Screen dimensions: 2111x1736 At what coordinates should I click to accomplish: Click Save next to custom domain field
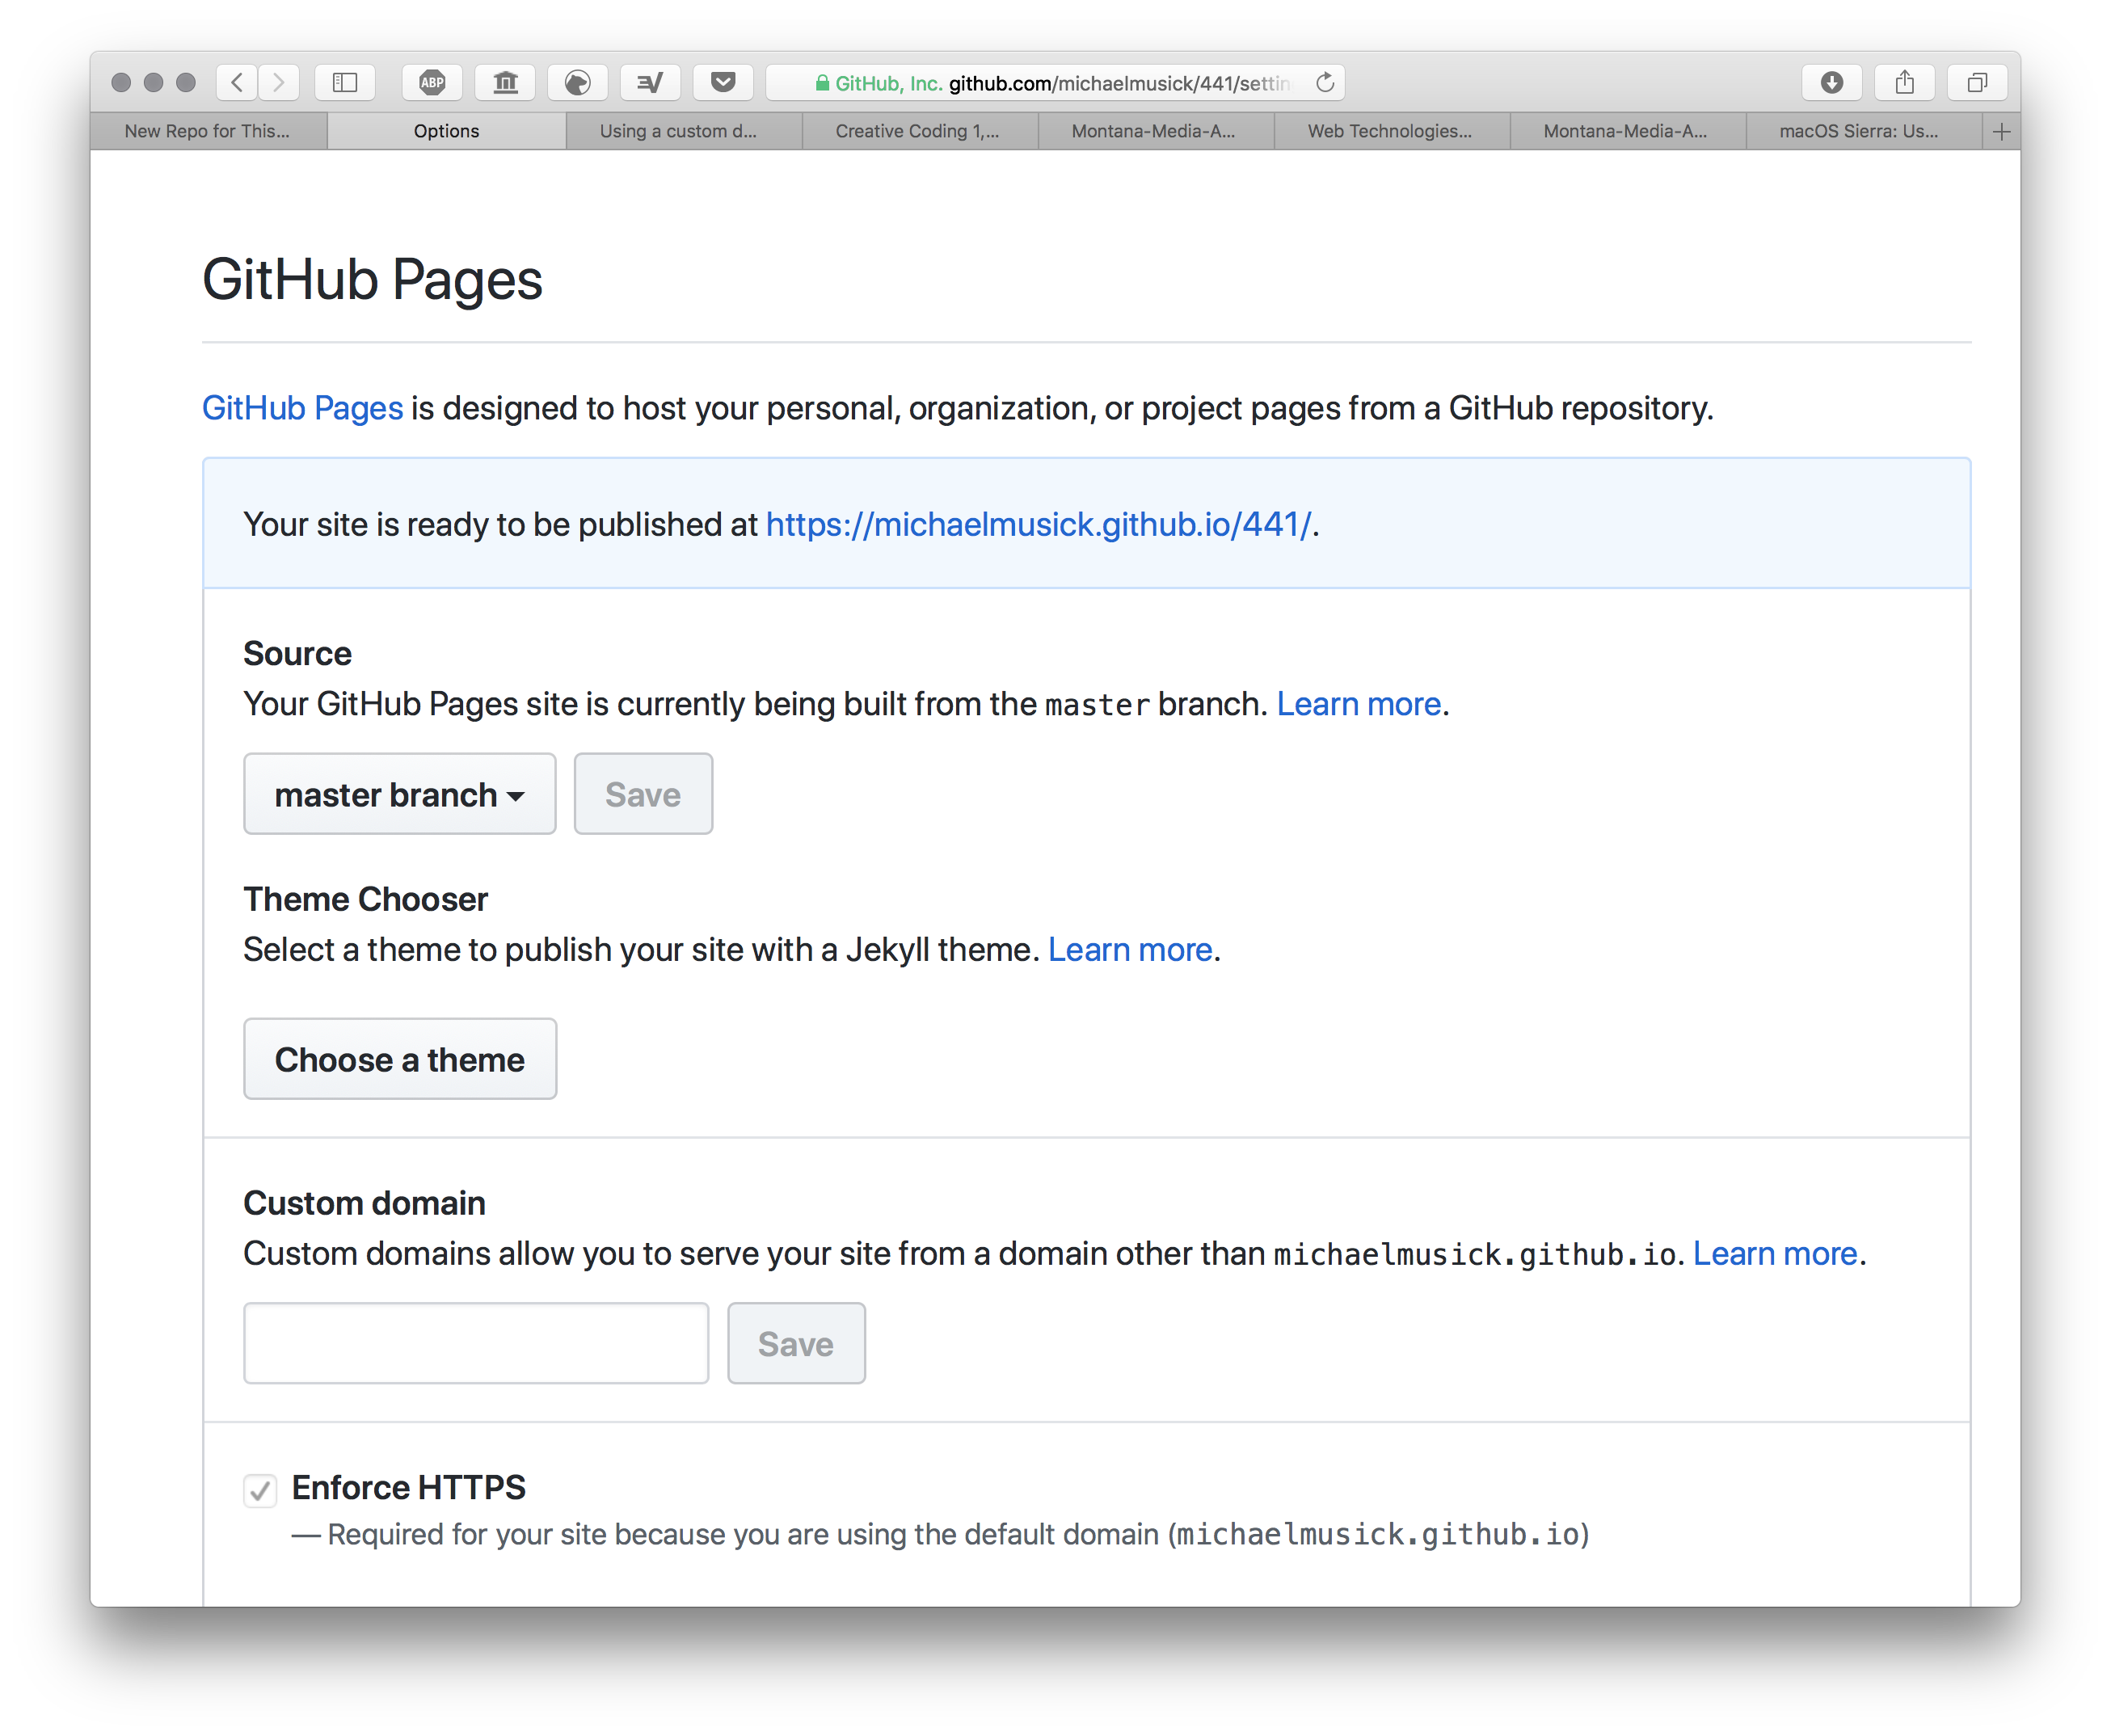796,1343
